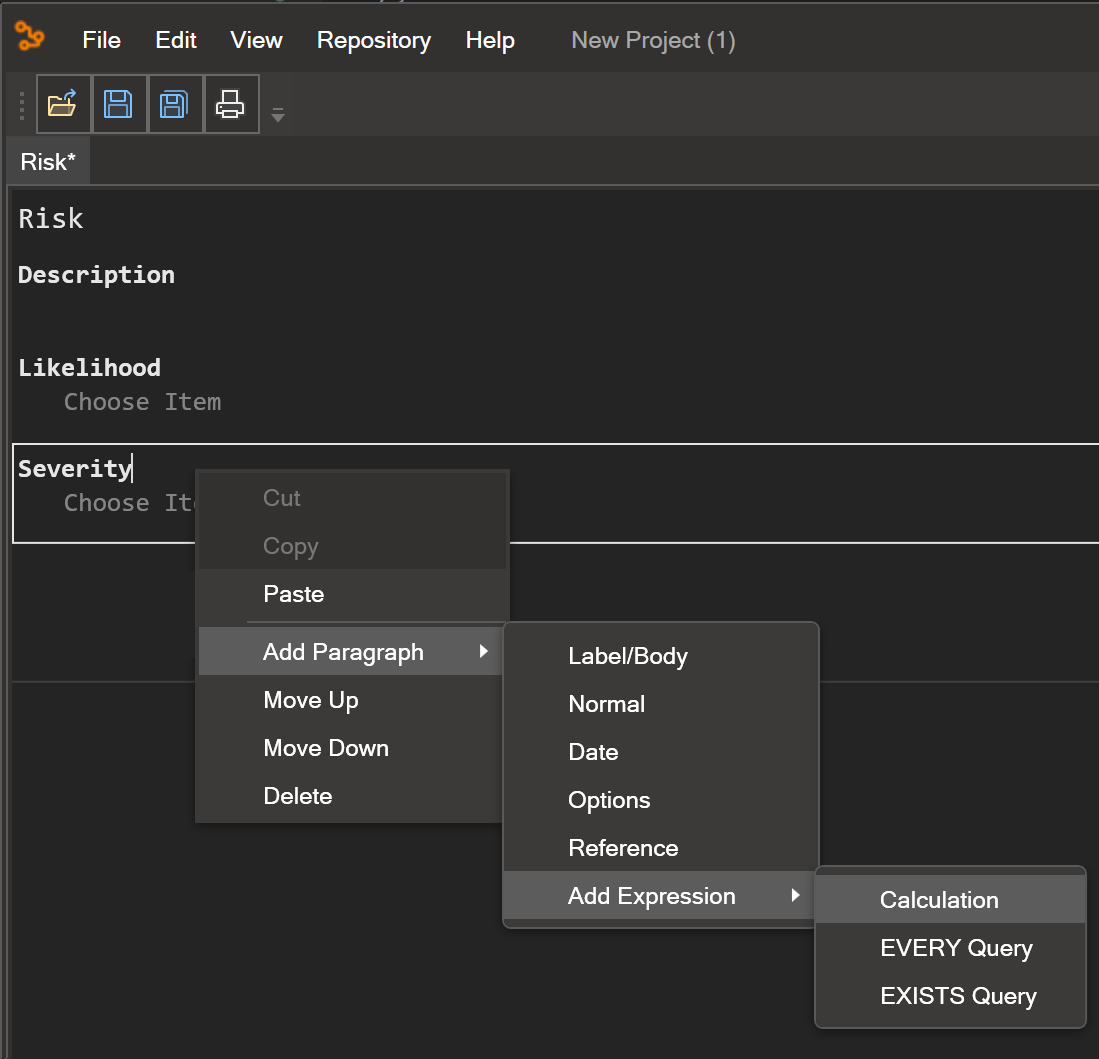The height and width of the screenshot is (1059, 1099).
Task: Open the View menu
Action: [x=256, y=40]
